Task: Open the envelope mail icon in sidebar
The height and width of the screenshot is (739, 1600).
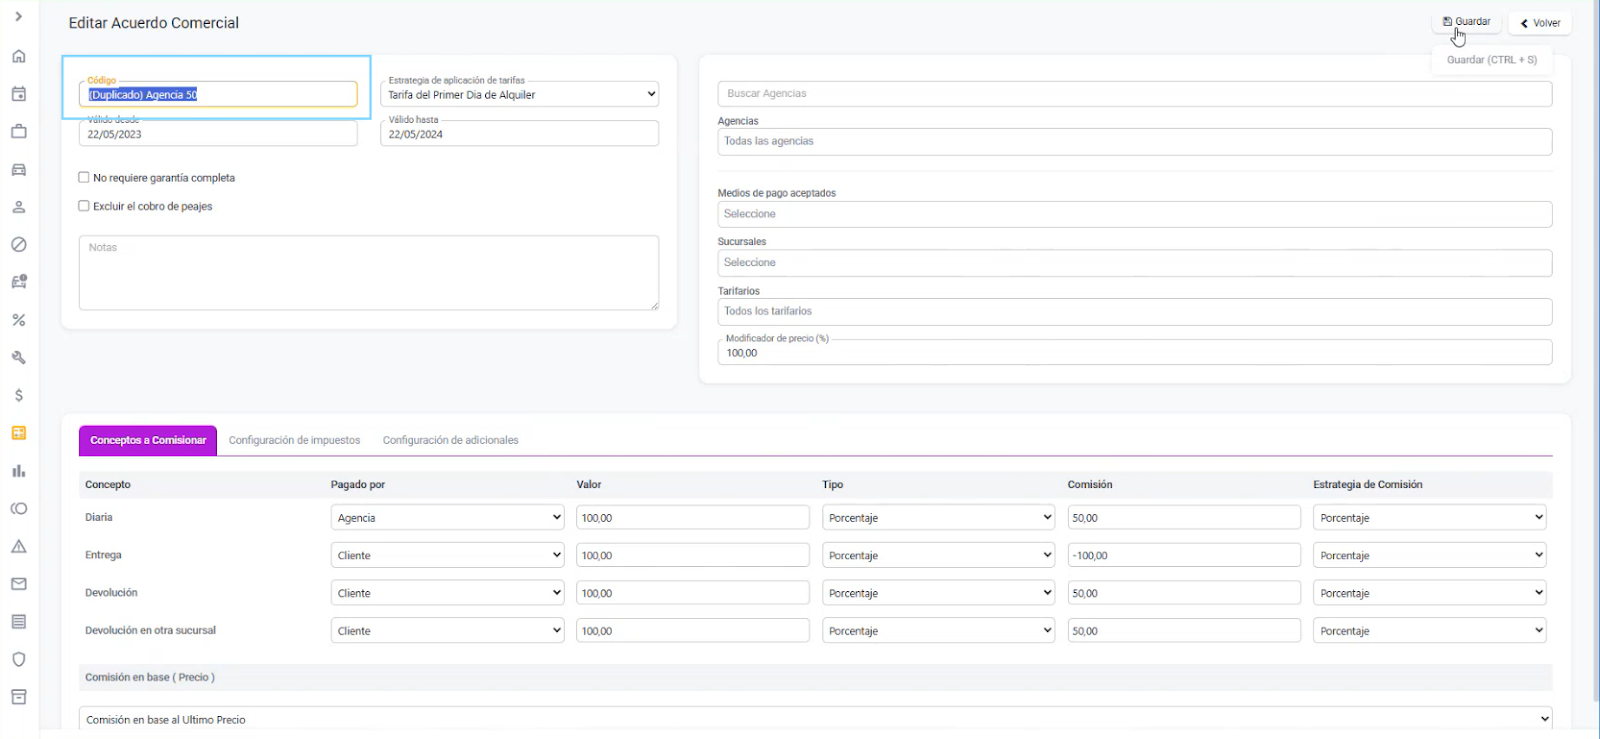Action: pos(18,584)
